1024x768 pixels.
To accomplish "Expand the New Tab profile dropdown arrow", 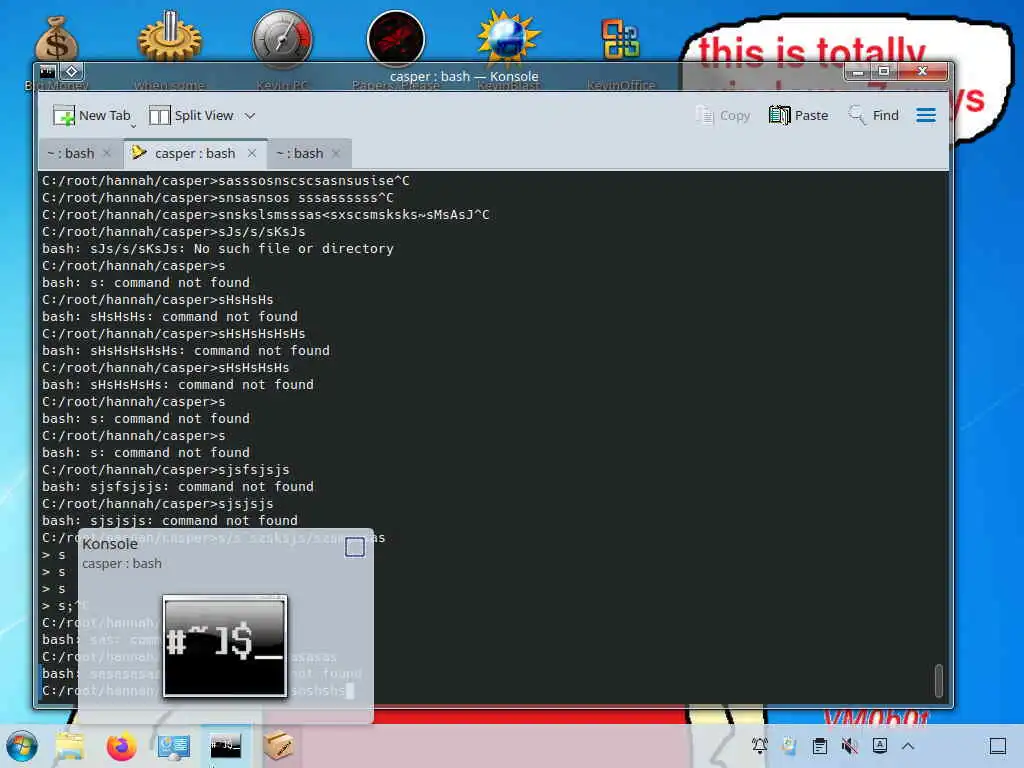I will point(134,125).
